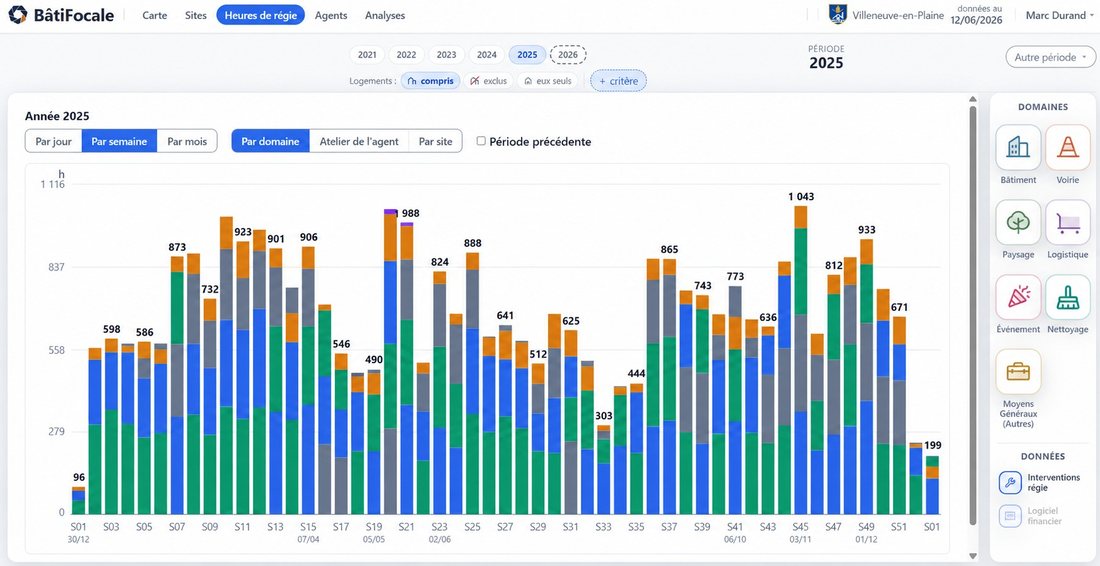Select year 2023

tap(446, 55)
